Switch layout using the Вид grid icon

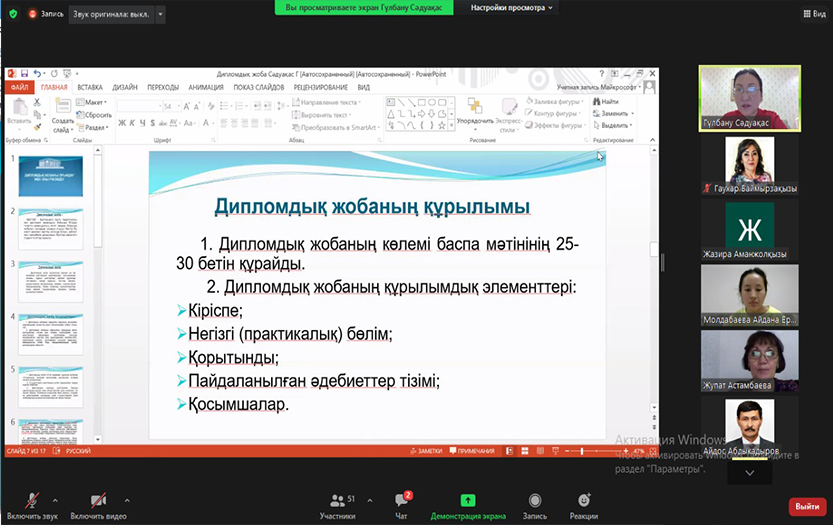click(812, 15)
